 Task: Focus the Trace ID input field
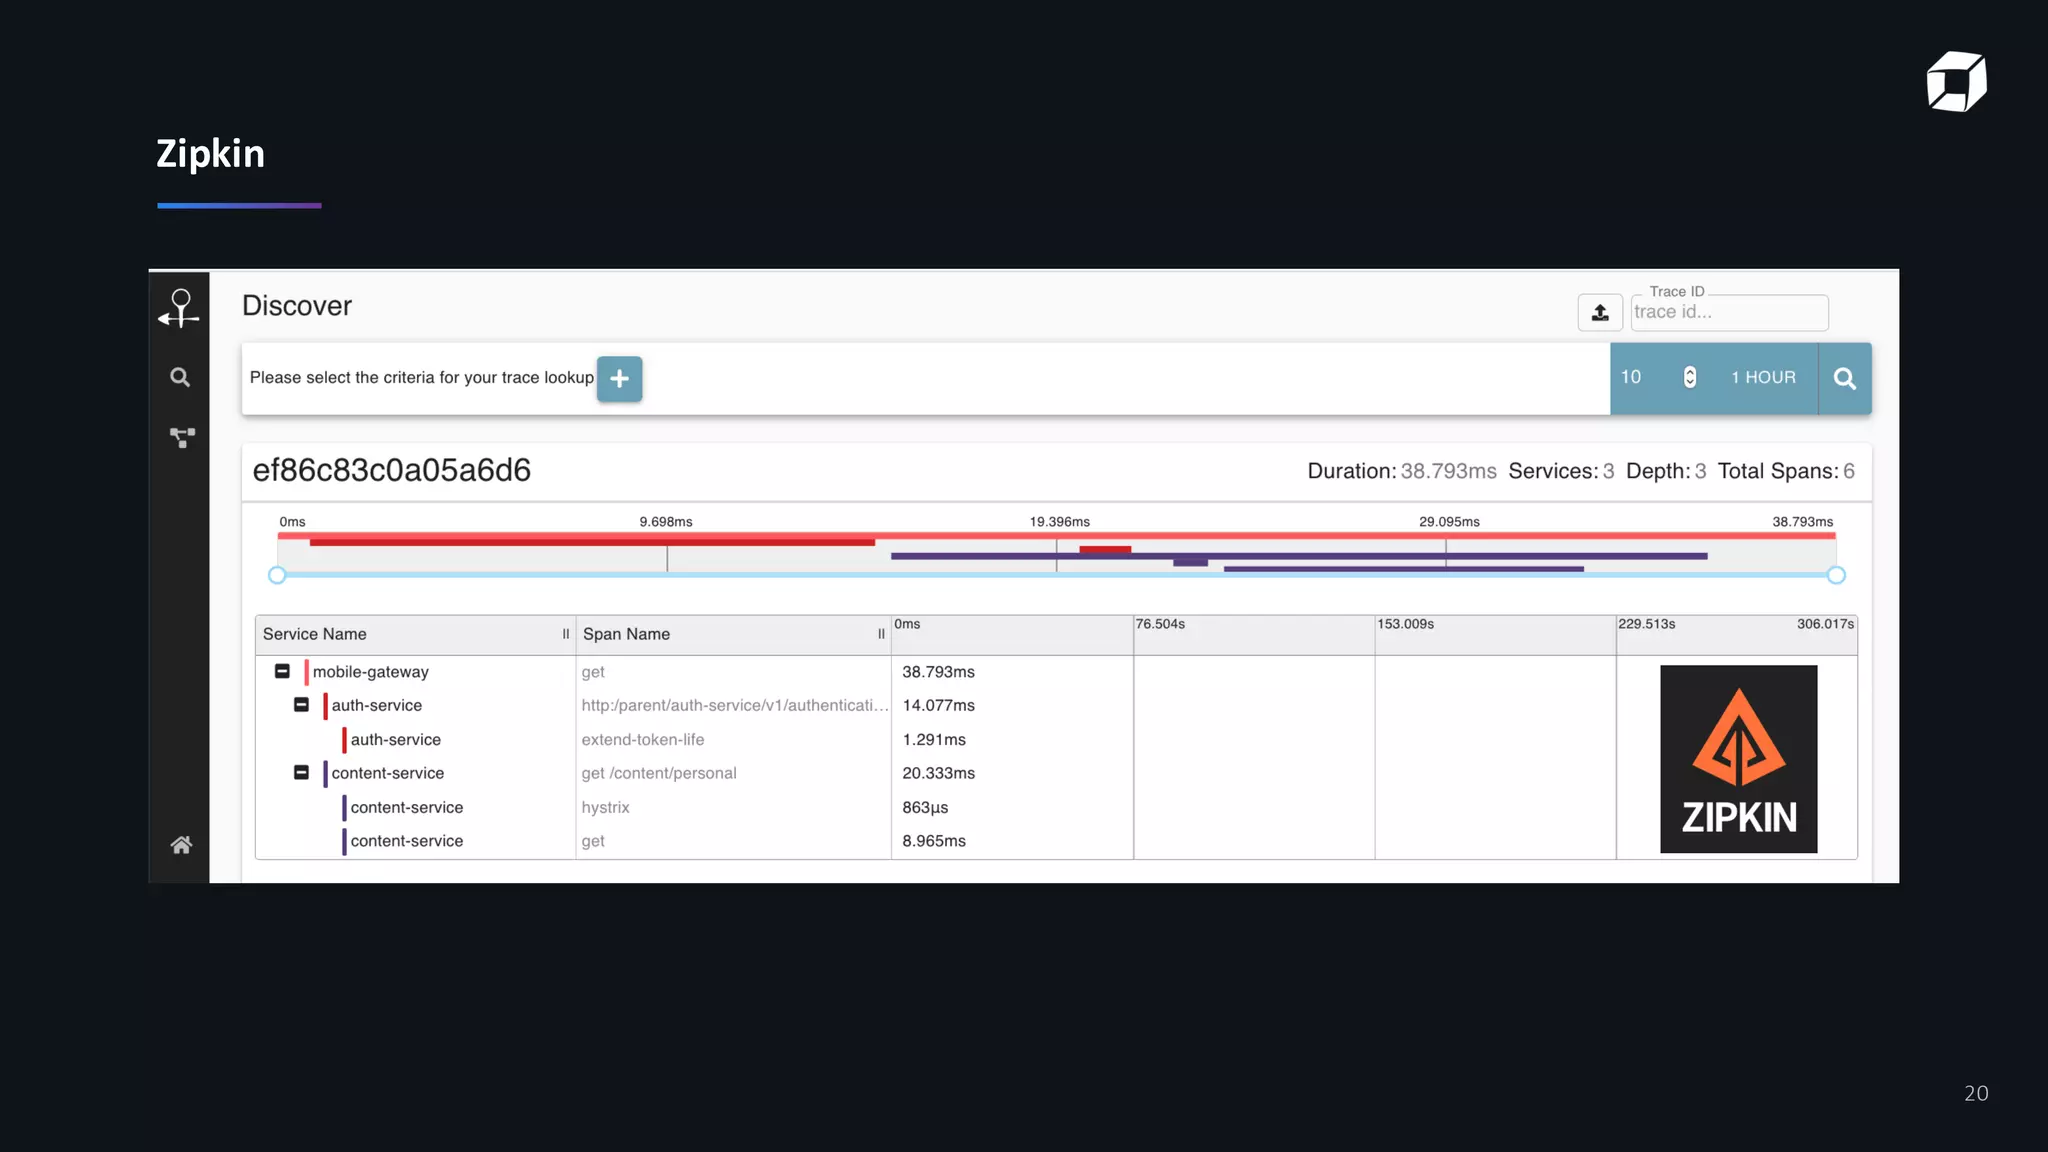click(x=1729, y=312)
